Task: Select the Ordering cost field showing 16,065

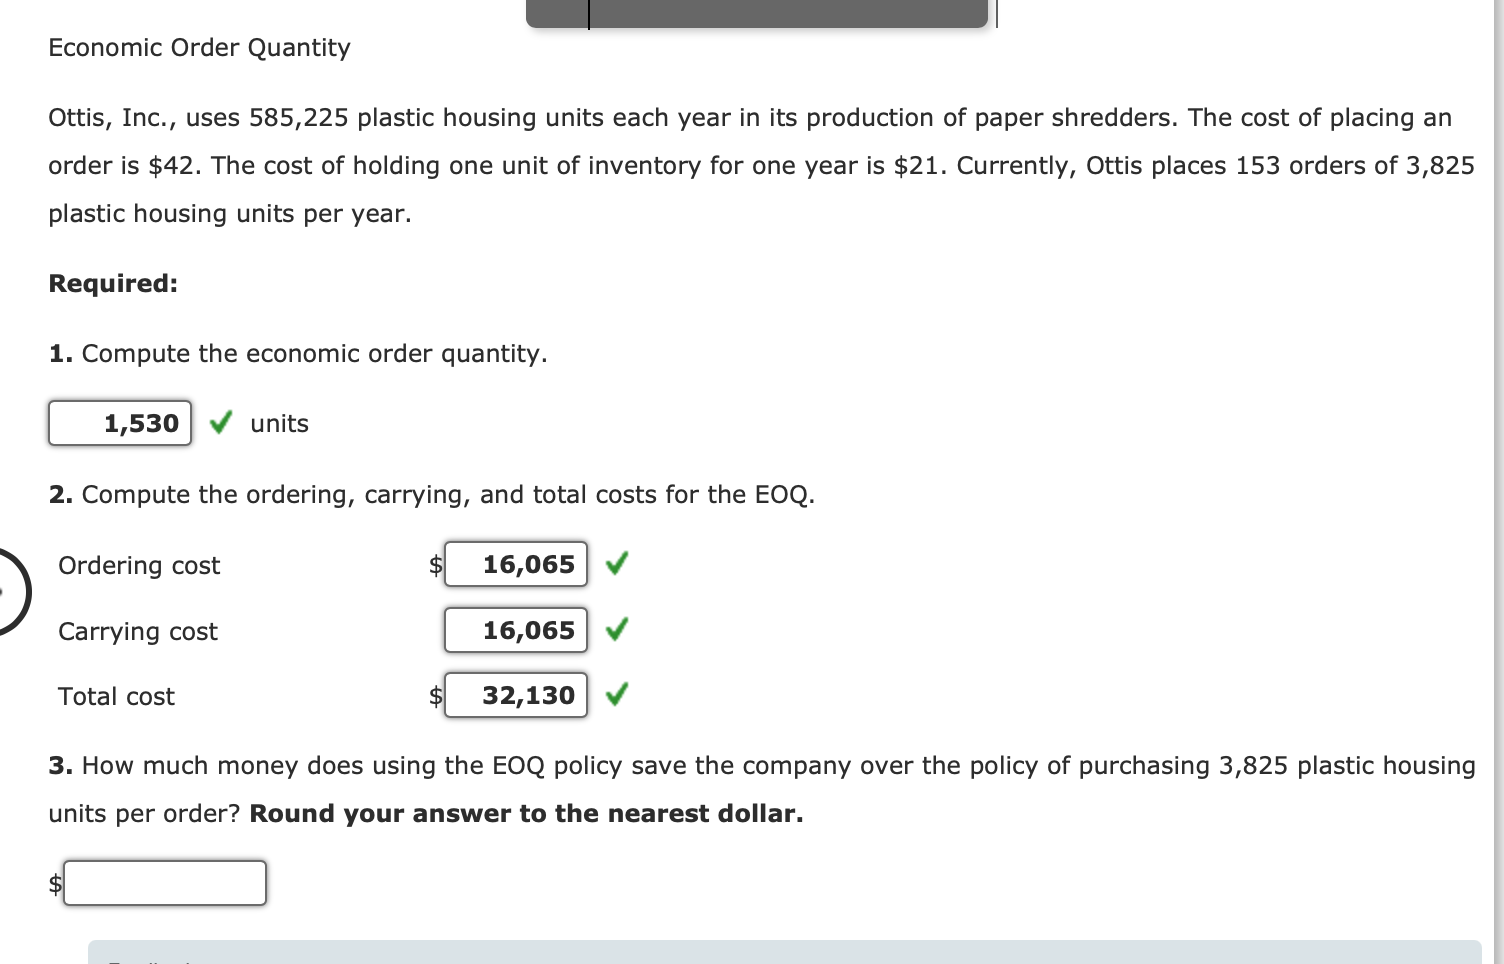Action: click(516, 564)
